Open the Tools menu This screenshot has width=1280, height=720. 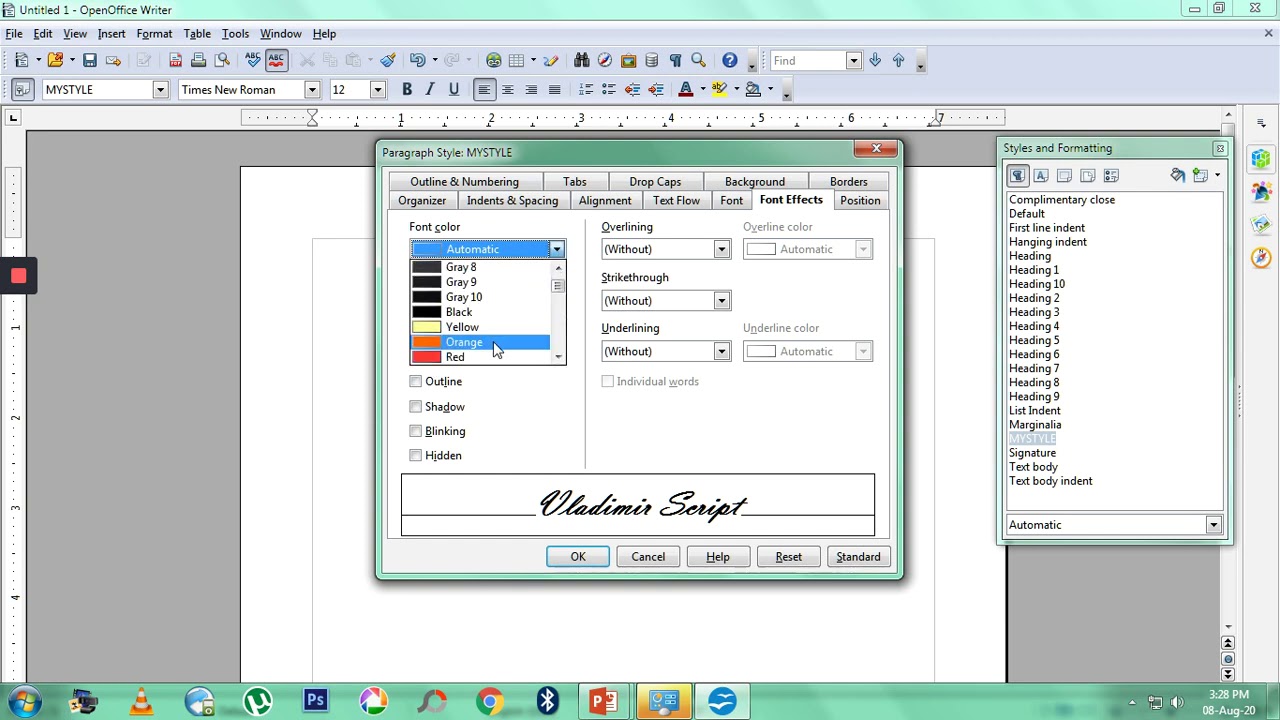click(235, 34)
